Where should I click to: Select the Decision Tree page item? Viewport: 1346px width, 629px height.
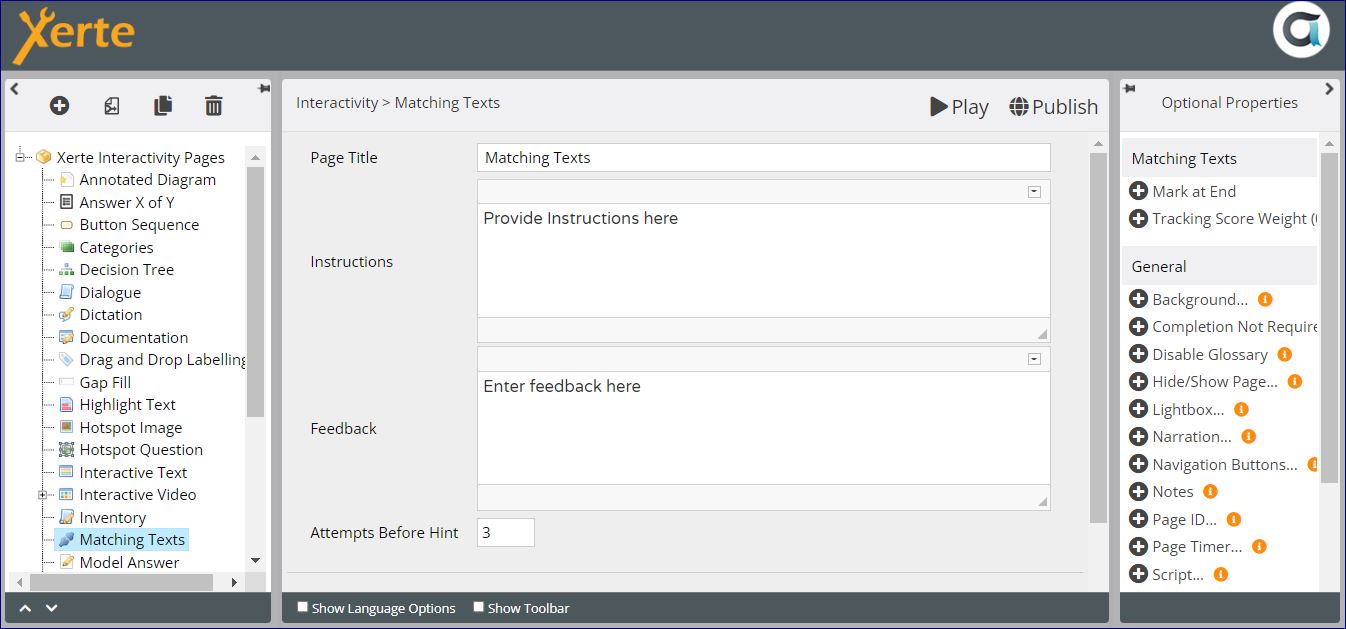pos(126,270)
